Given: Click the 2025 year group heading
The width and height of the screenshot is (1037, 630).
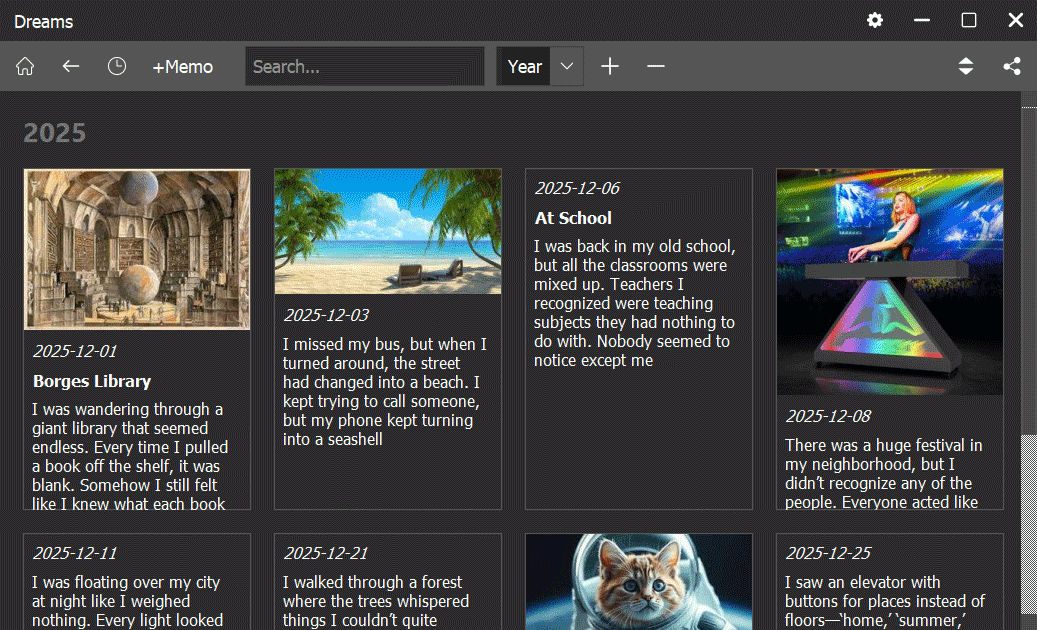Looking at the screenshot, I should pos(55,134).
